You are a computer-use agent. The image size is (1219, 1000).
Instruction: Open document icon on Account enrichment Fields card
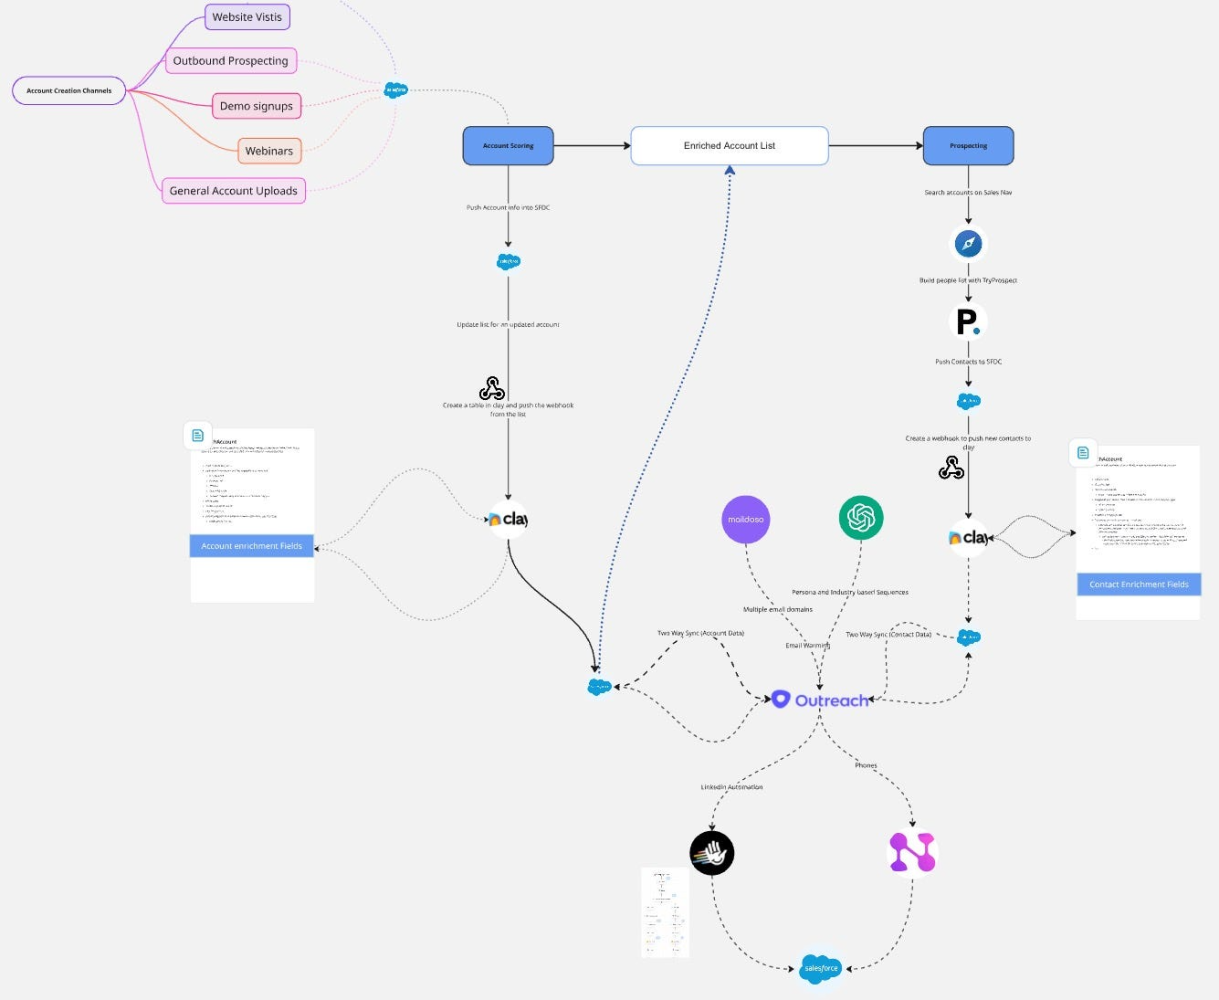click(198, 435)
